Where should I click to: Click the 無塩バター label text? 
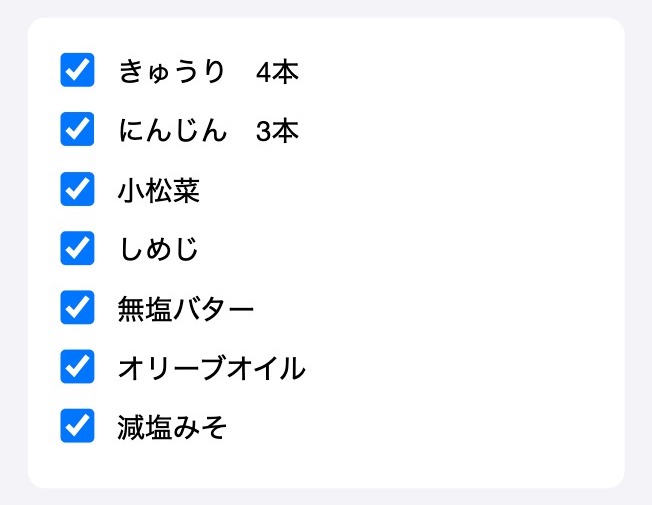point(185,309)
